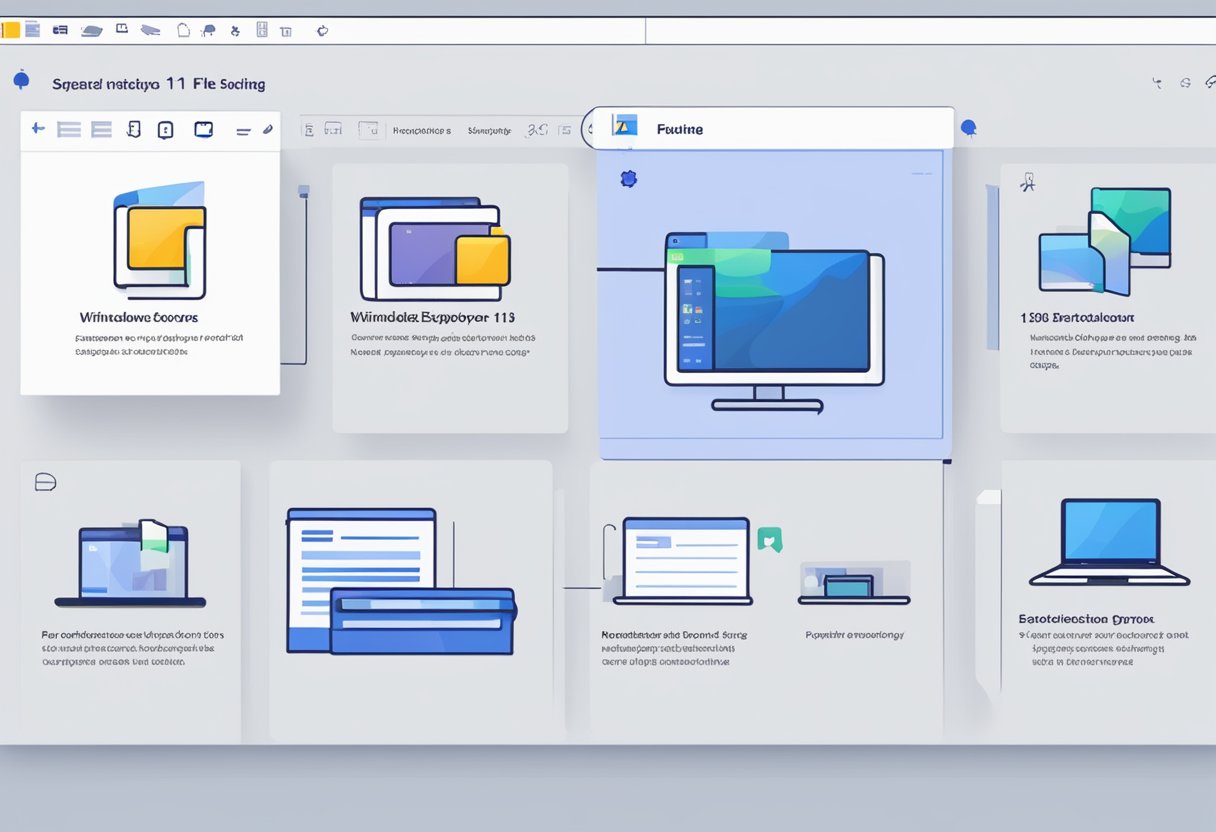Open the document with blue card illustration

[400, 581]
